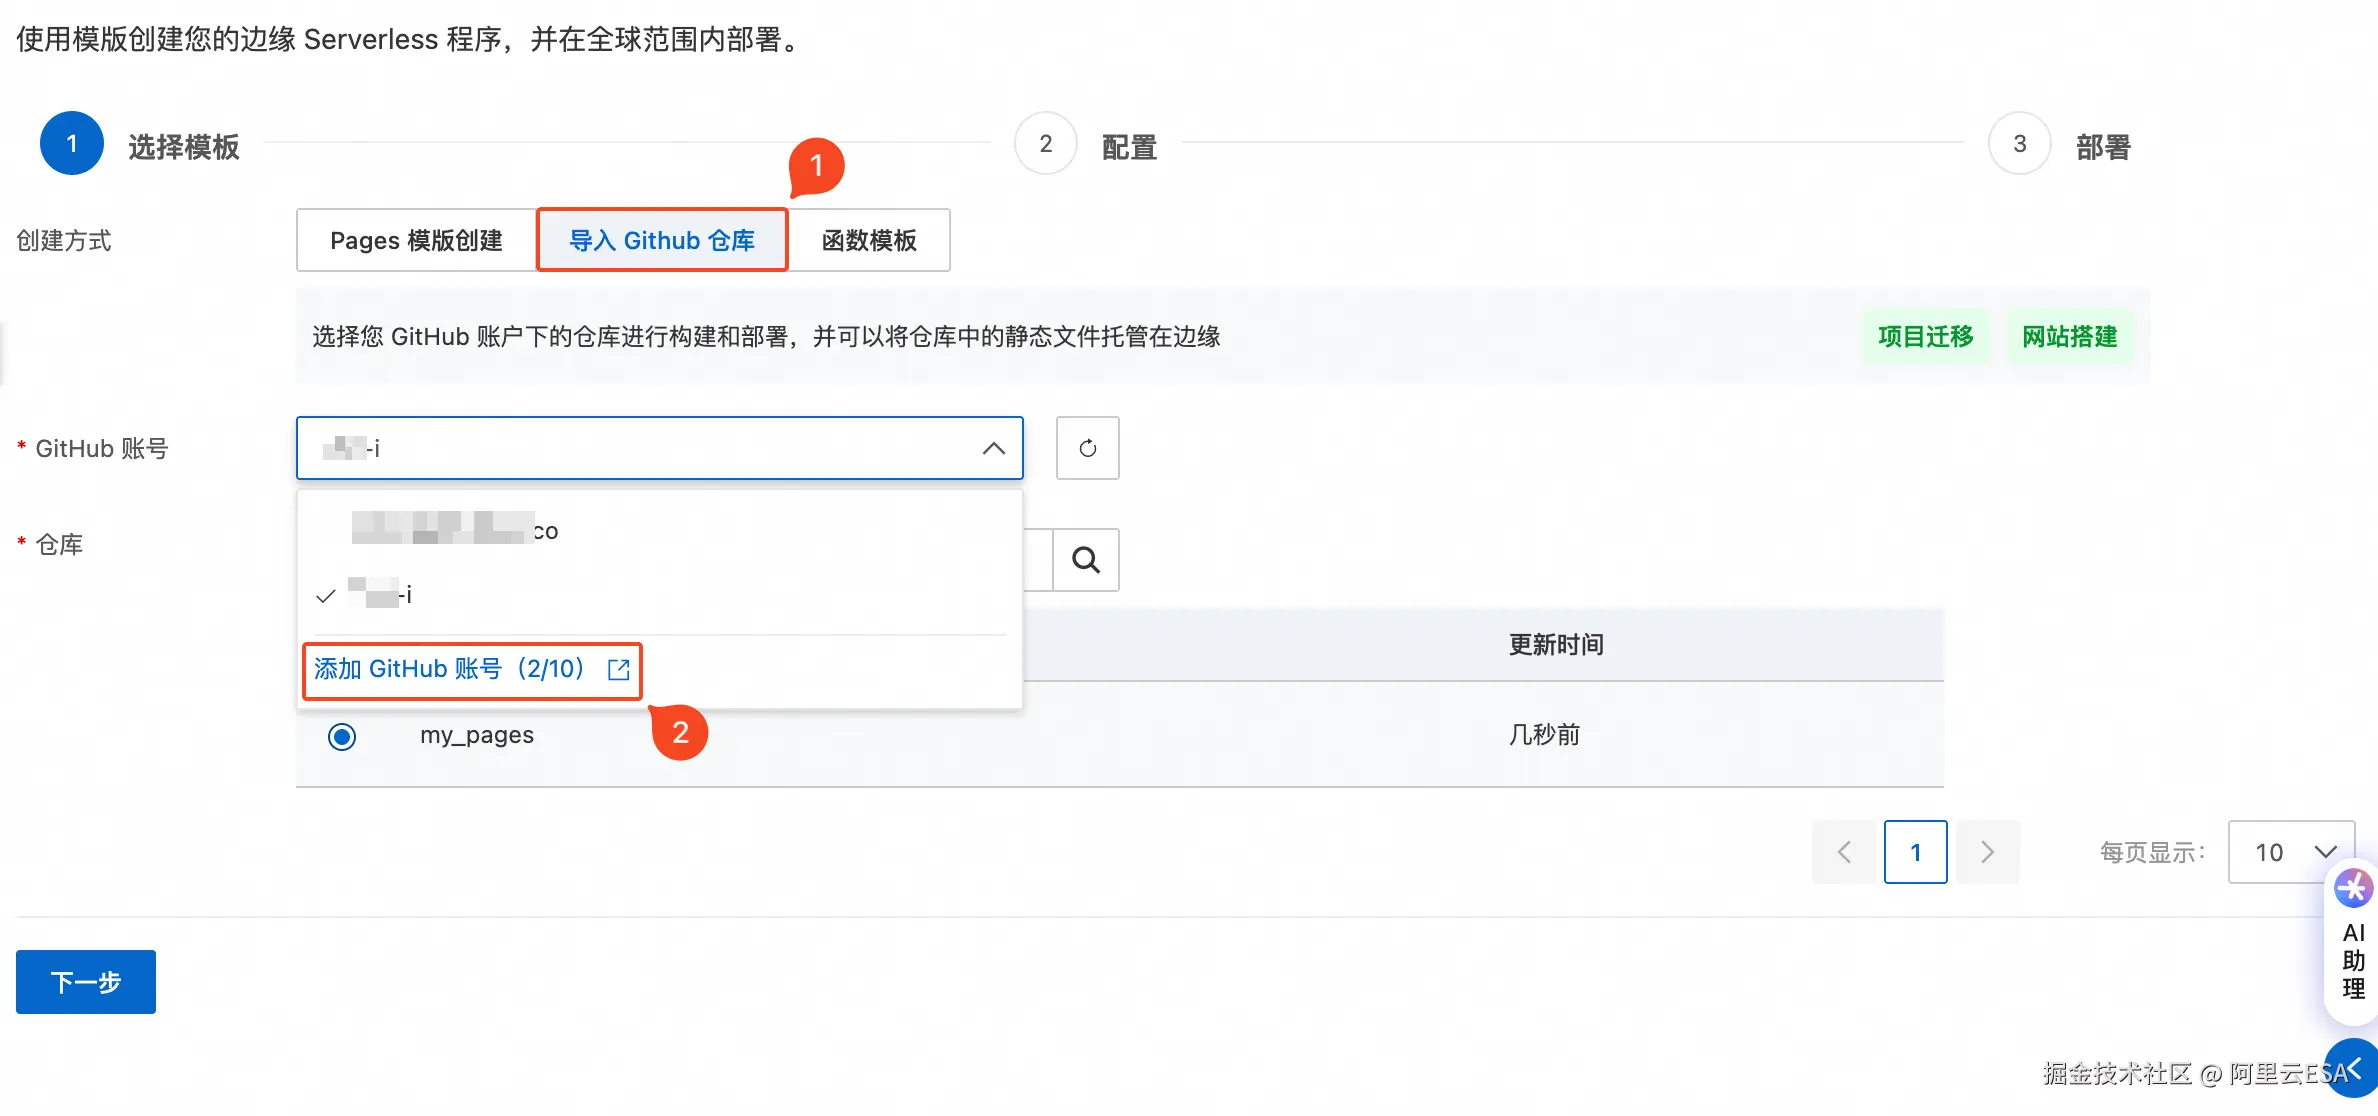Image resolution: width=2378 pixels, height=1116 pixels.
Task: Choose the account ending in 'co'
Action: (x=456, y=530)
